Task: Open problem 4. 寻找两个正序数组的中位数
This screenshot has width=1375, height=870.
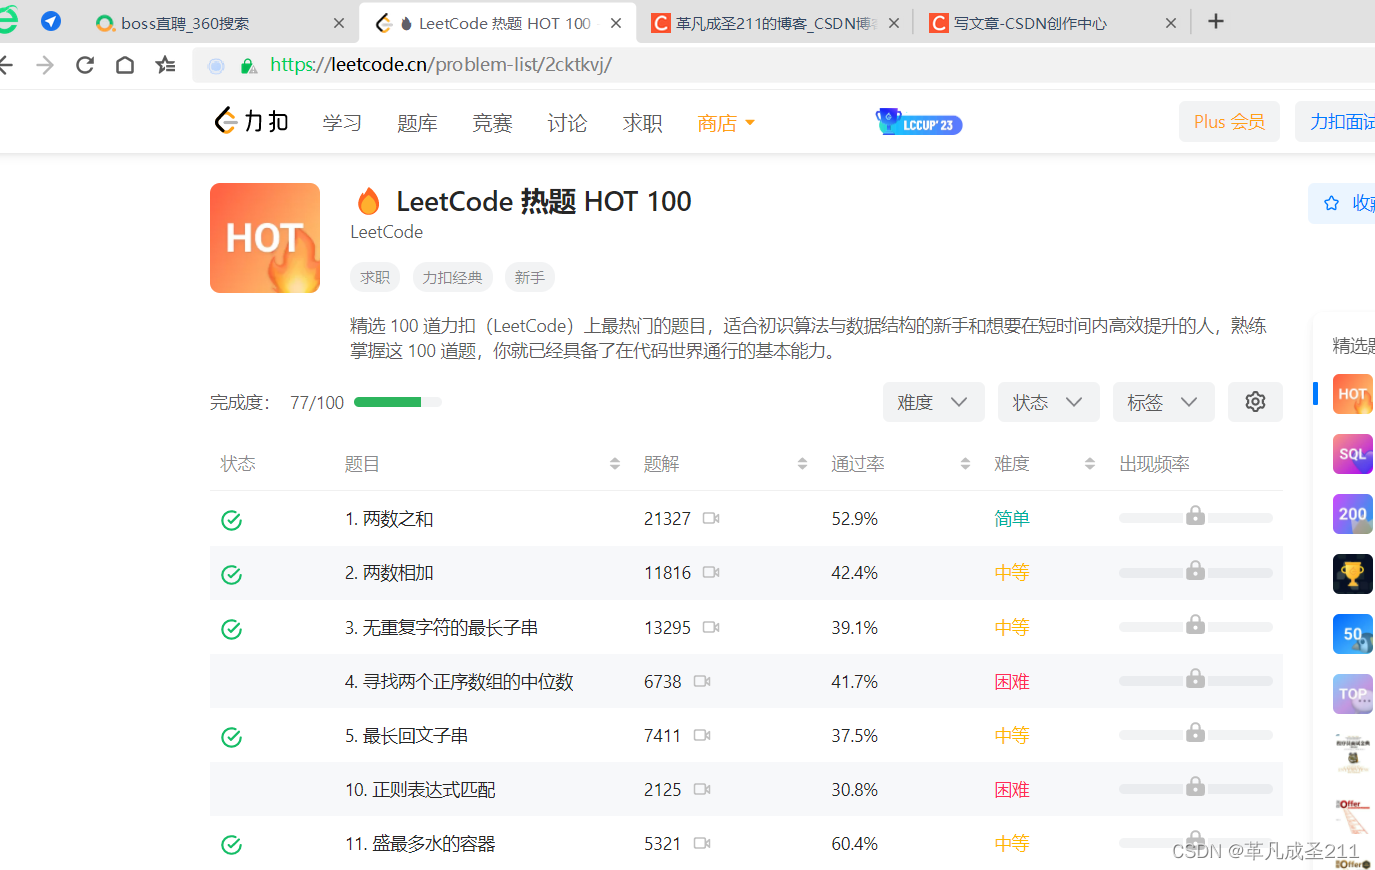Action: pyautogui.click(x=459, y=682)
